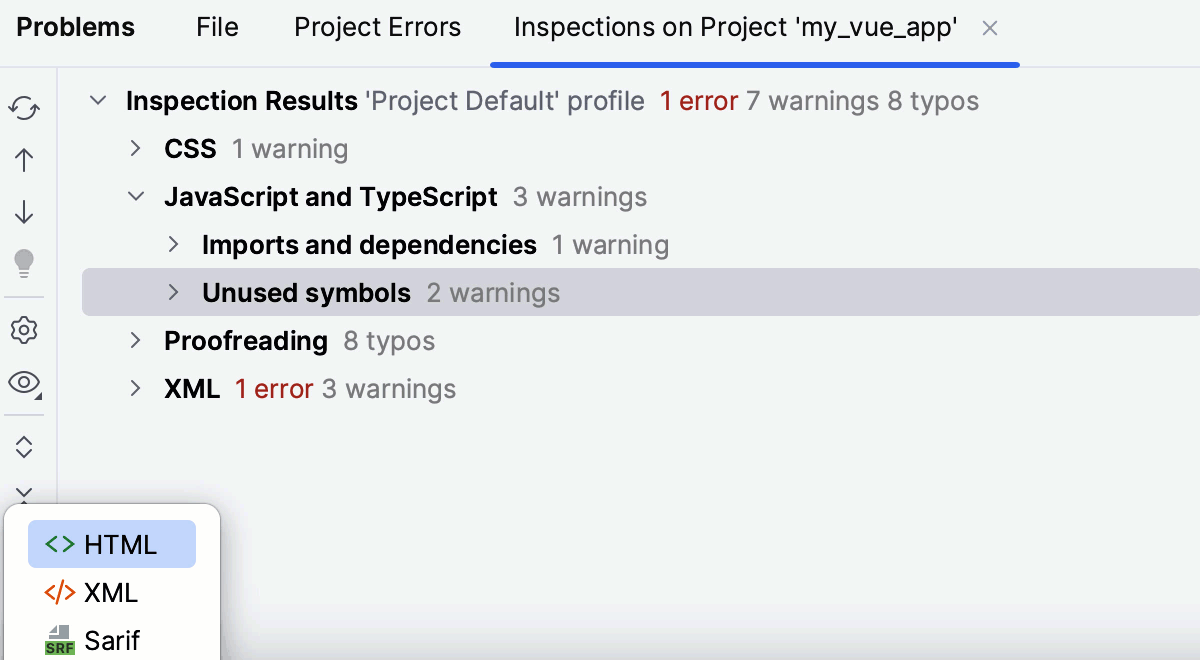The height and width of the screenshot is (660, 1200).
Task: Open inspection settings with the gear icon
Action: (24, 330)
